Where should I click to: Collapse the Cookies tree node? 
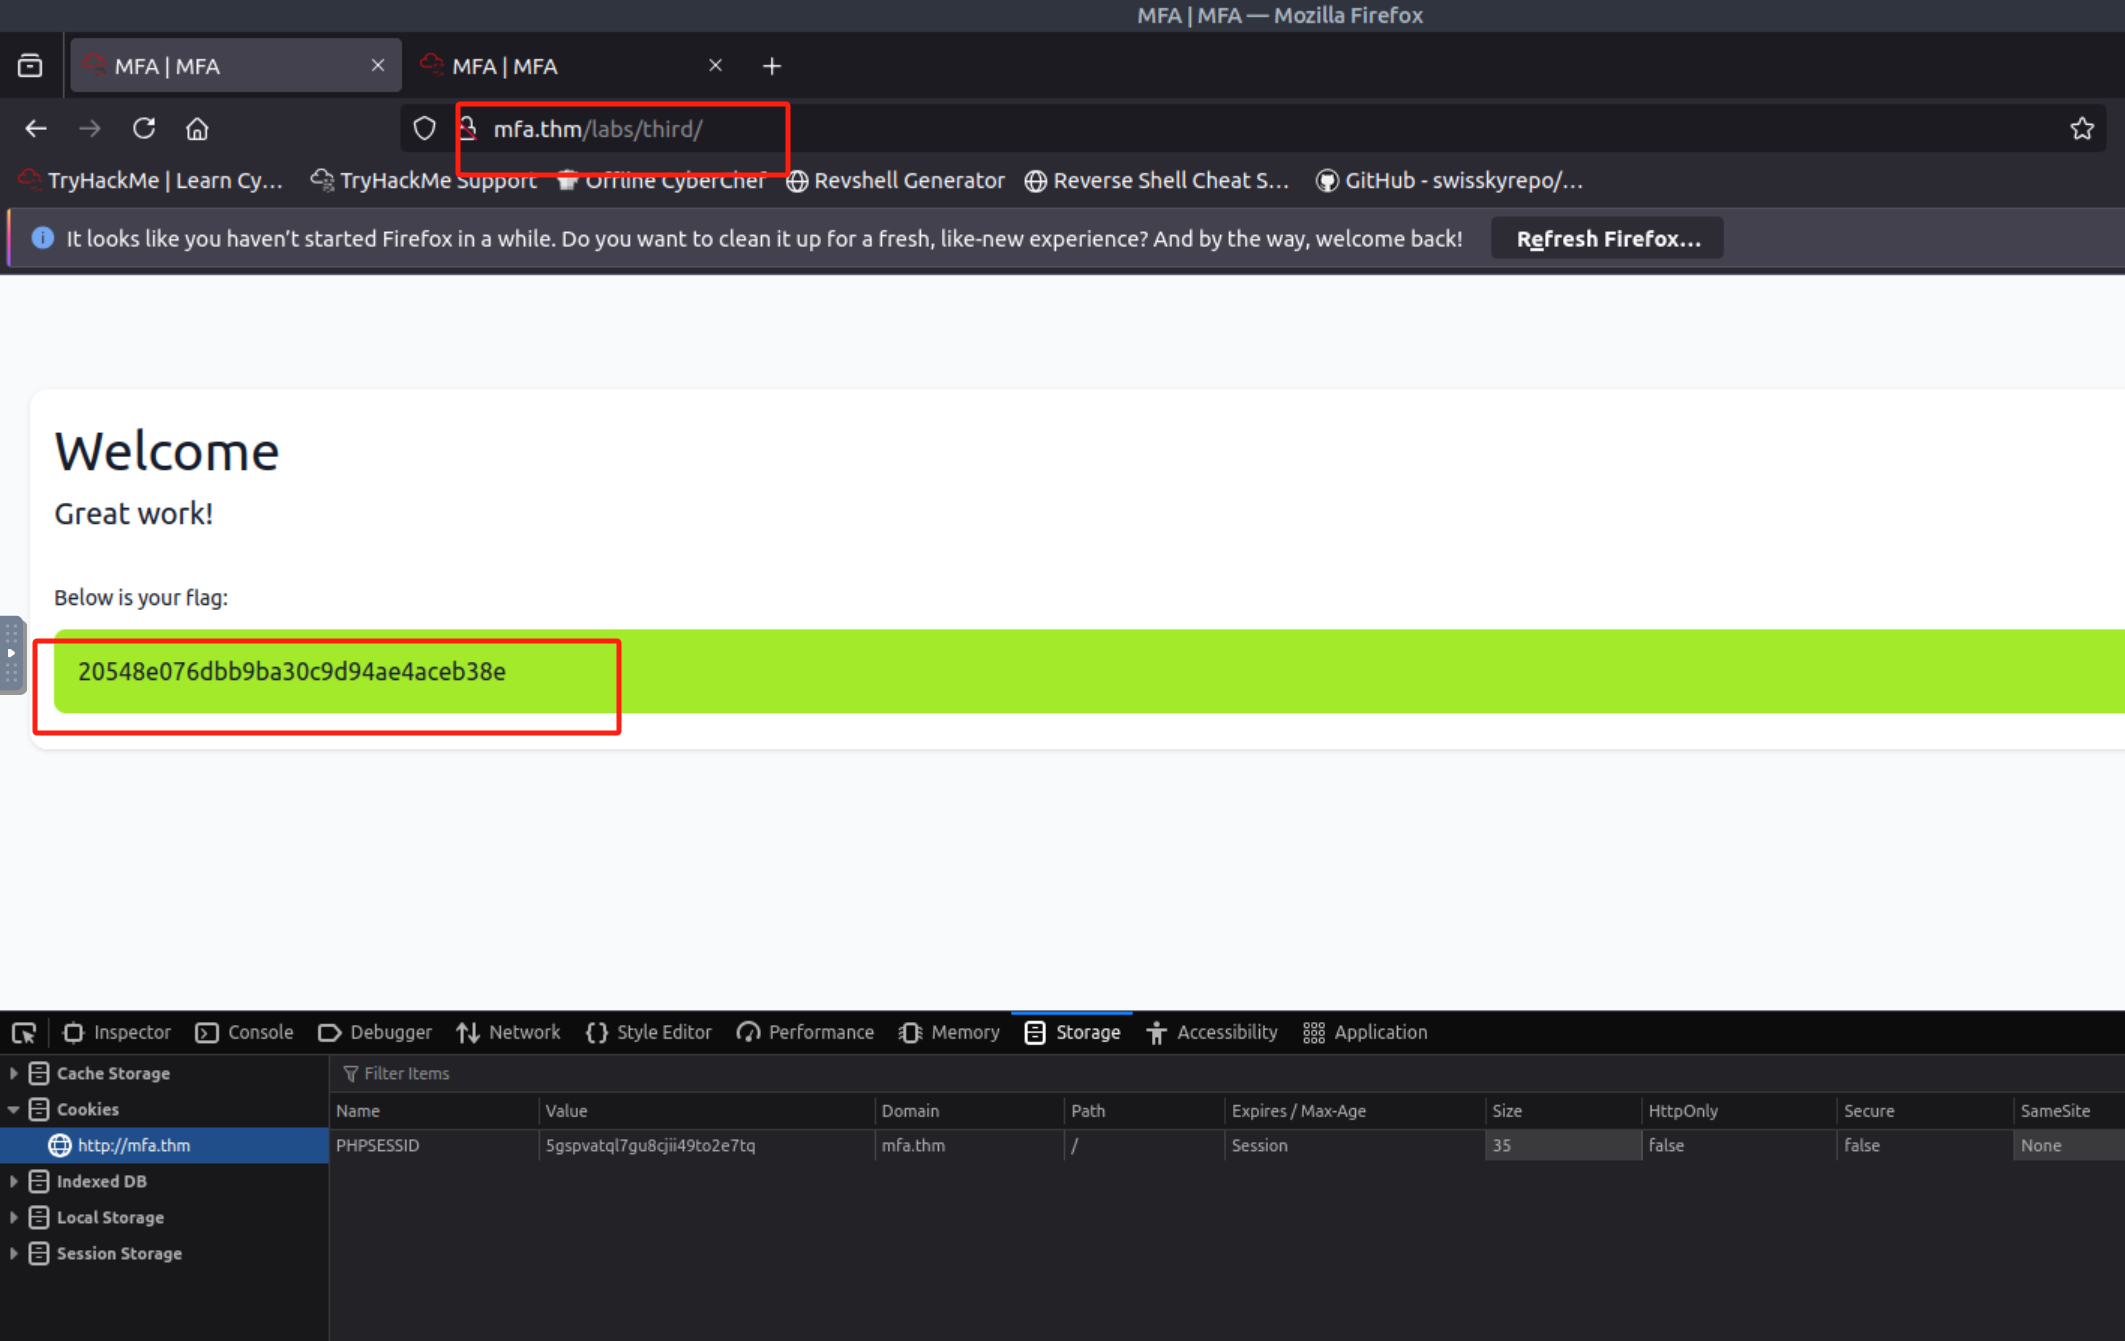click(14, 1109)
